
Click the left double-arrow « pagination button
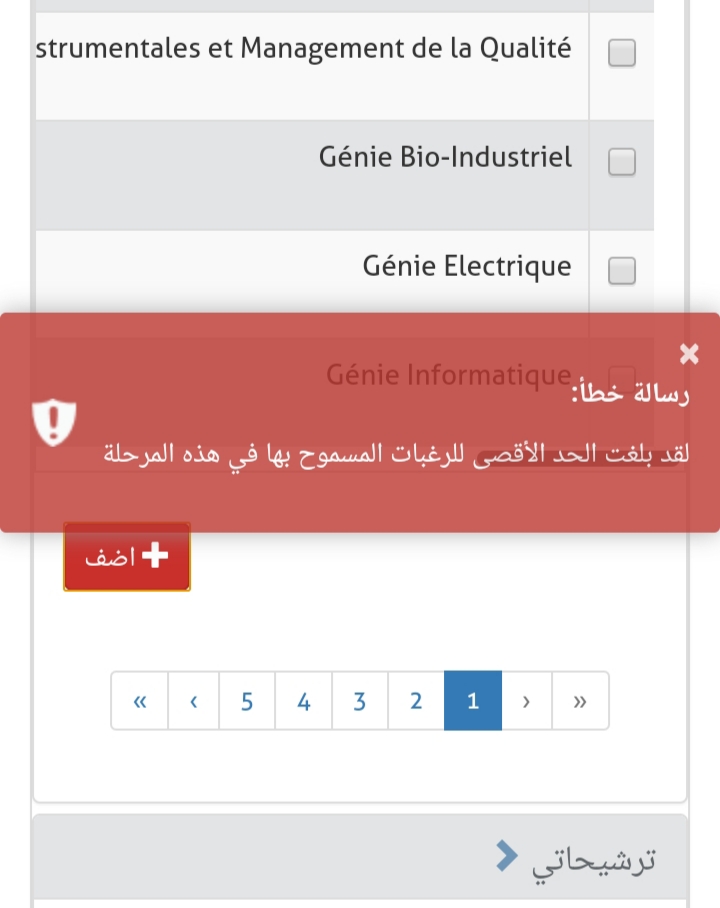coord(139,701)
